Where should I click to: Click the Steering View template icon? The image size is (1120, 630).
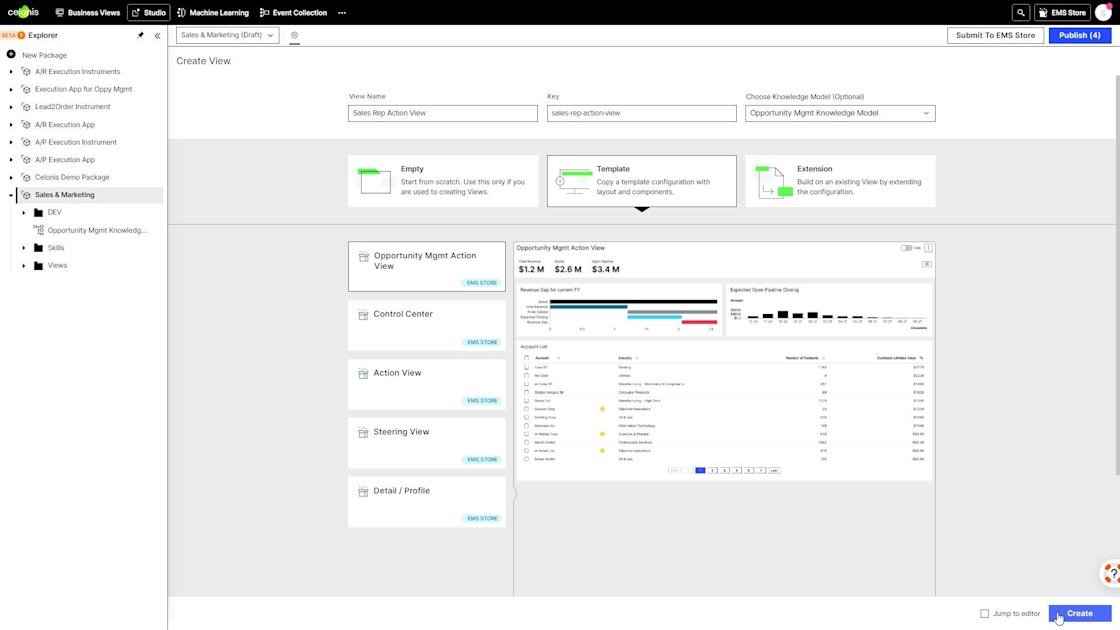363,432
